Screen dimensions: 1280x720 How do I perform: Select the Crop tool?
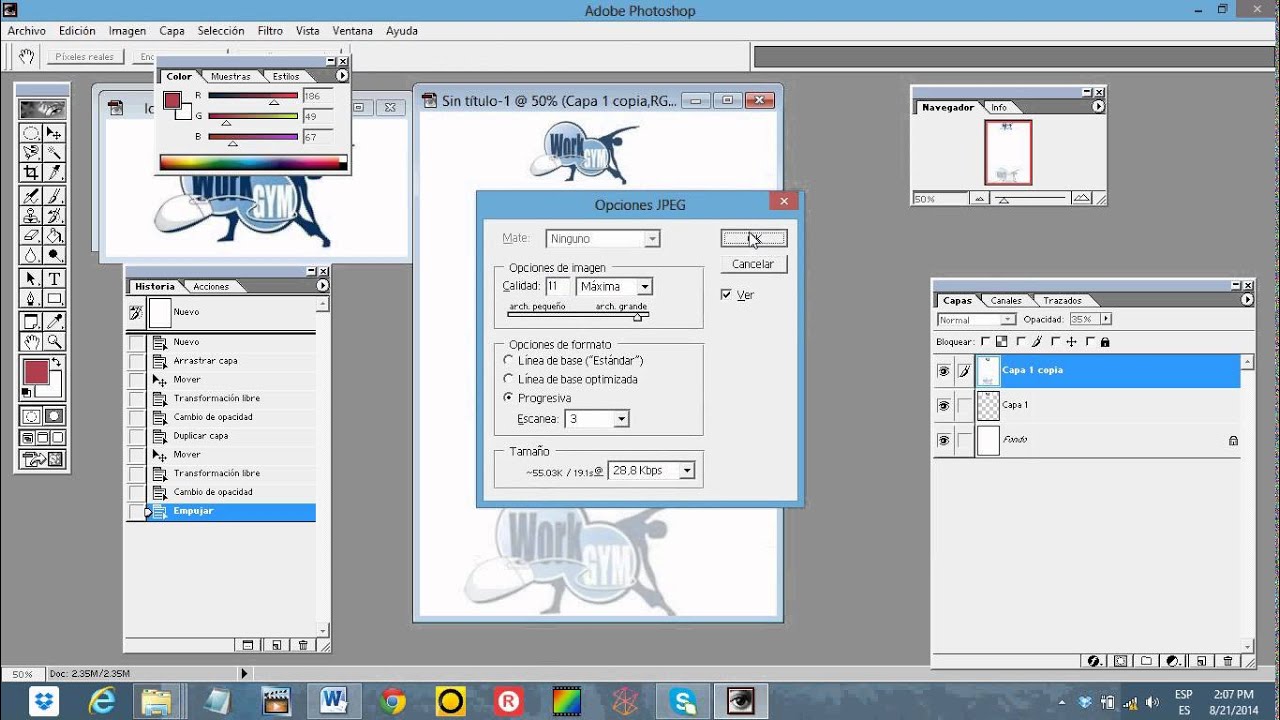[31, 171]
